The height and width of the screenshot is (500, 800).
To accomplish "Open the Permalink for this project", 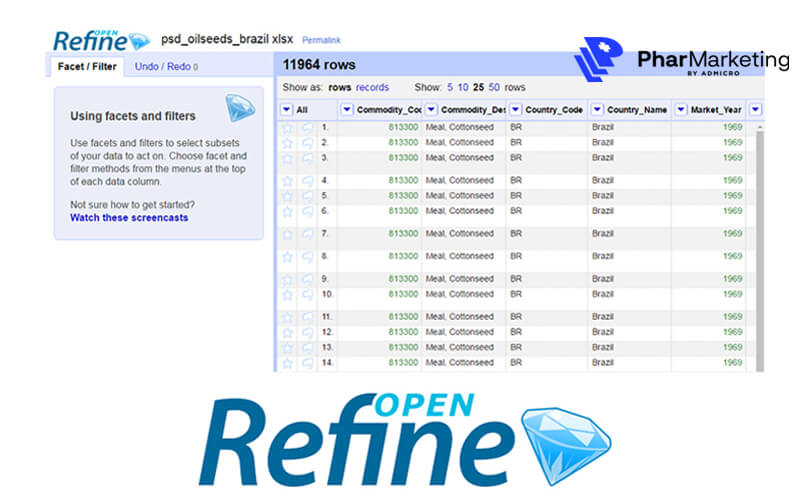I will 321,40.
